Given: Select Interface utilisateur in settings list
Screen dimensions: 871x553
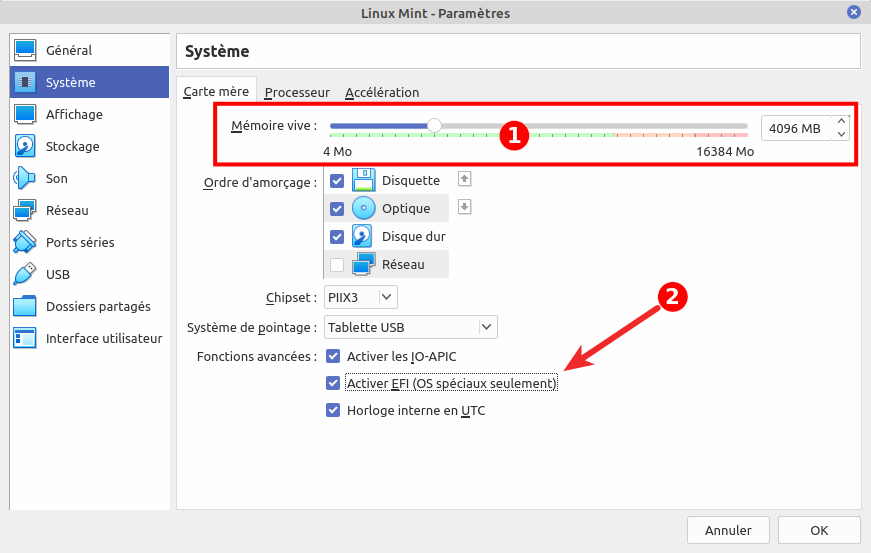Looking at the screenshot, I should 89,338.
